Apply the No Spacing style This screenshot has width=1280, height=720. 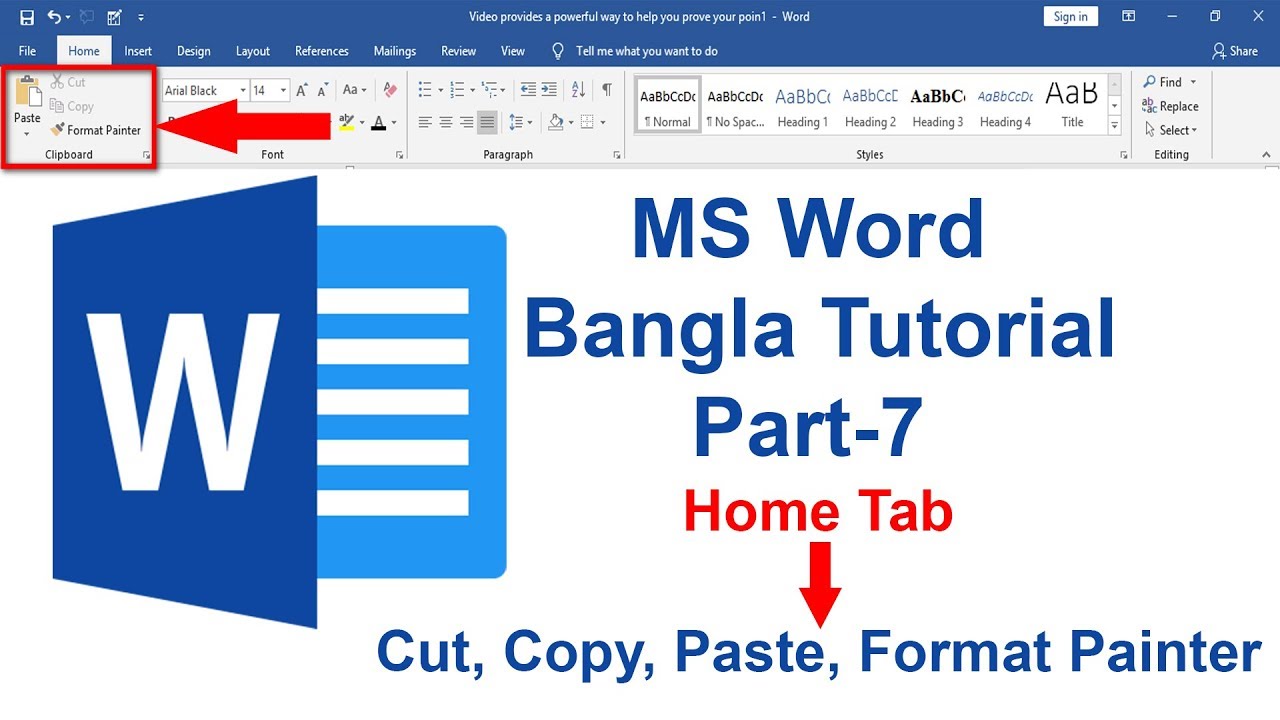[x=735, y=105]
